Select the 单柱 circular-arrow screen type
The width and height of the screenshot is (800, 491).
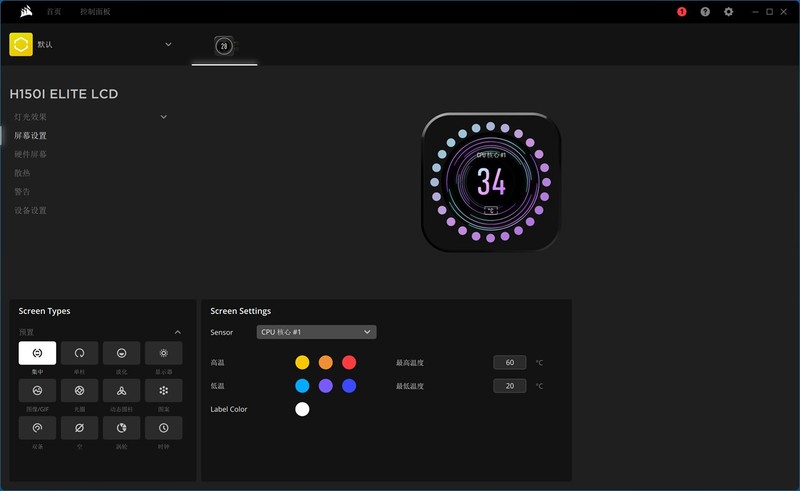click(x=80, y=353)
